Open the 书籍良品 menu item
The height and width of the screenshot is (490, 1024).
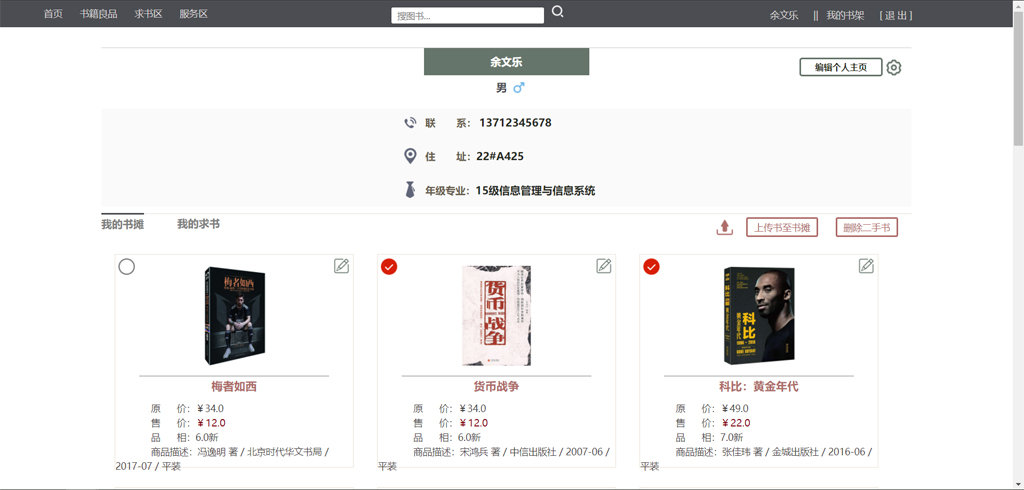pyautogui.click(x=99, y=14)
